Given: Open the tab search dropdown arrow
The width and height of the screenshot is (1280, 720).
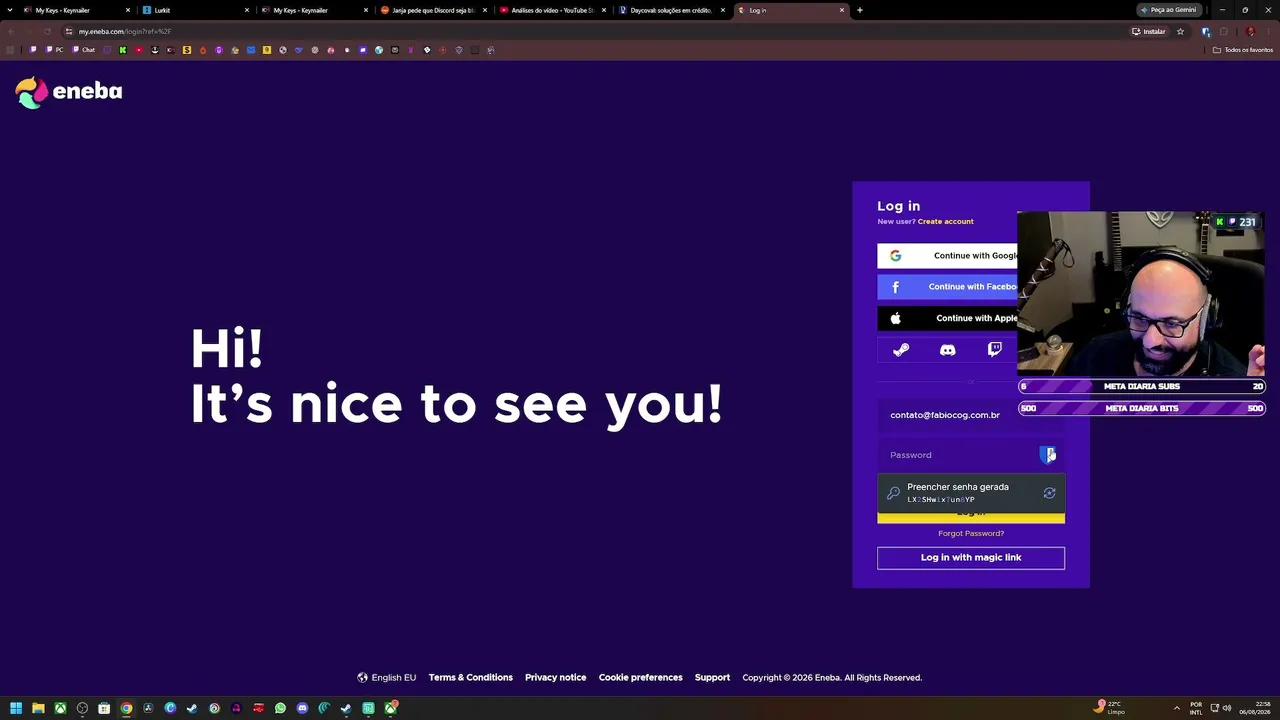Looking at the screenshot, I should click(10, 10).
